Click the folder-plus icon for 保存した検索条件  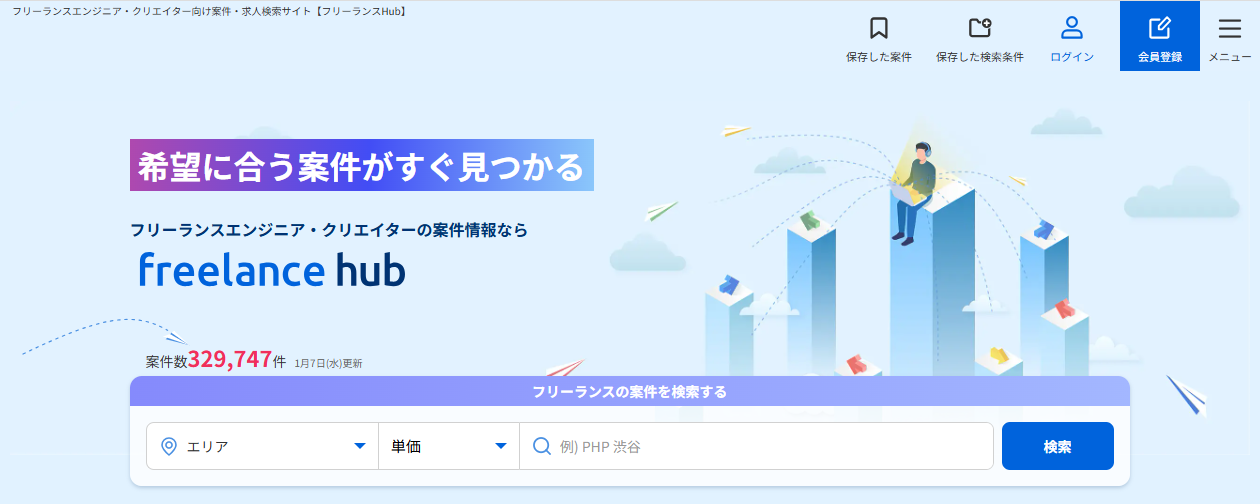979,28
